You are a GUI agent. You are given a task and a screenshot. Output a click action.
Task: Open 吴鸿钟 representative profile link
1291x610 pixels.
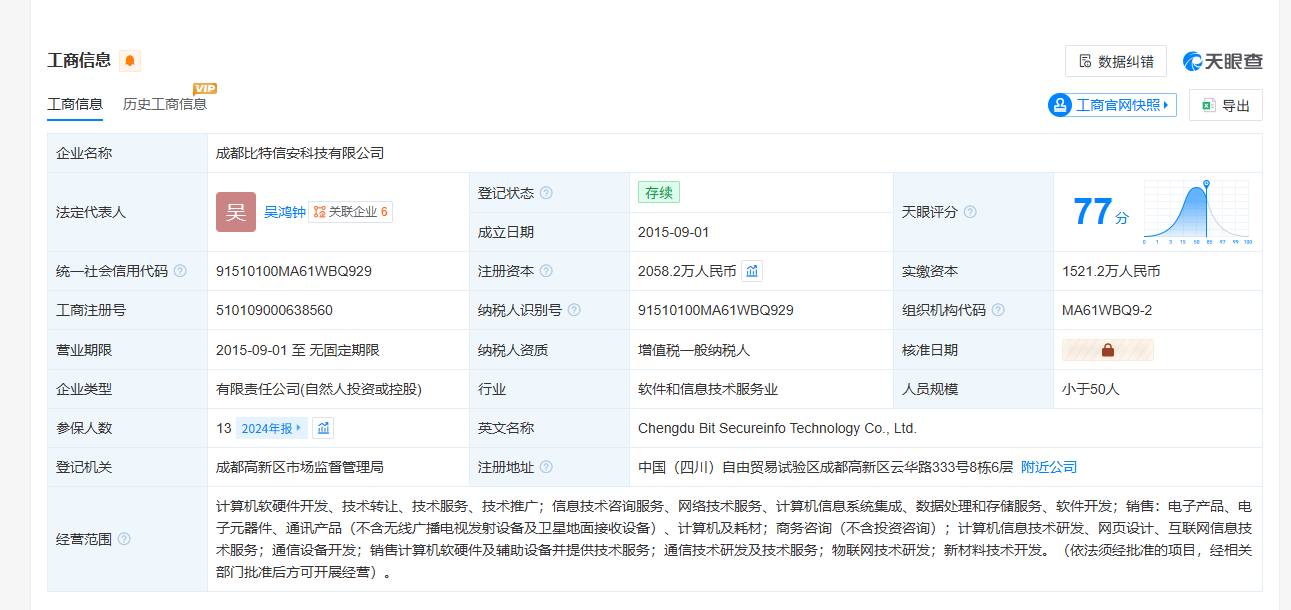click(285, 212)
